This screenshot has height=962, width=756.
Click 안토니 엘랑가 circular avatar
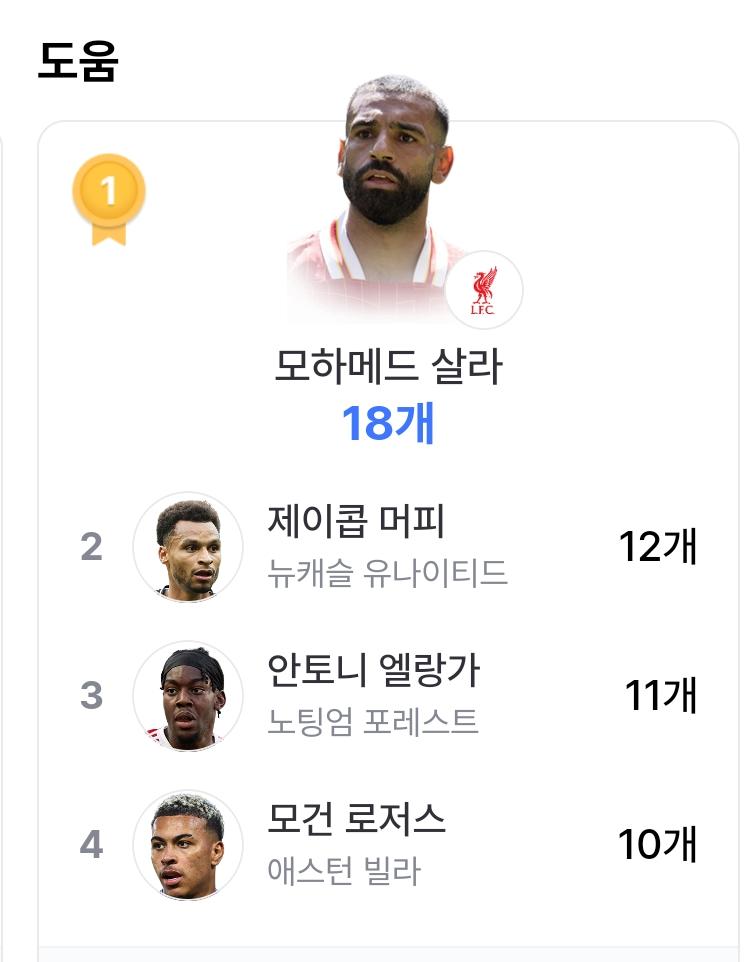coord(188,696)
